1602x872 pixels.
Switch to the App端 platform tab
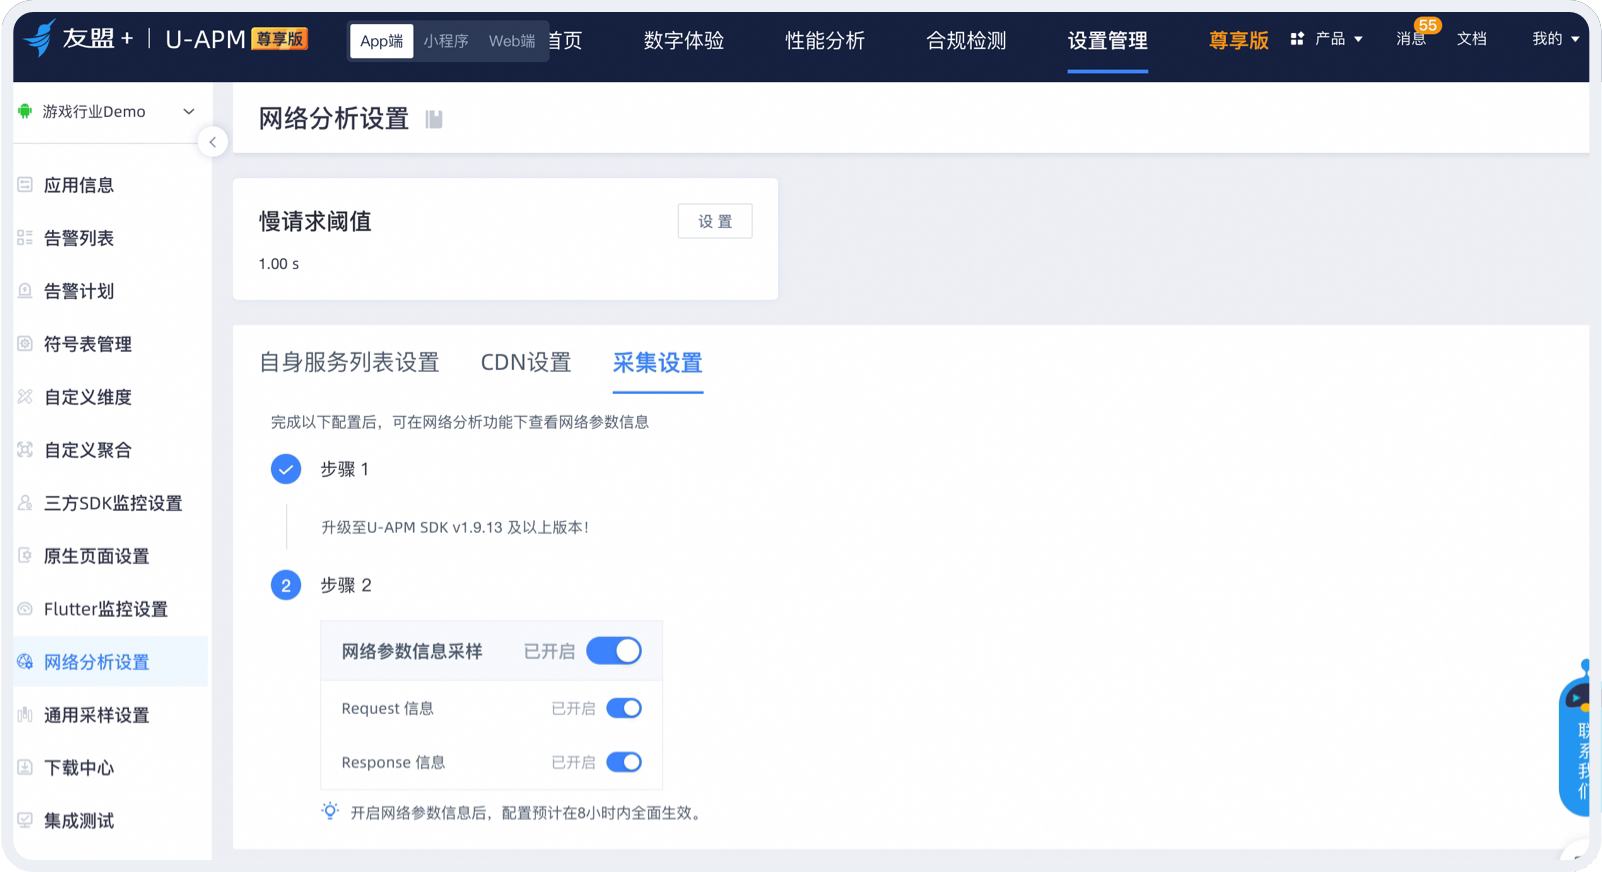click(381, 41)
